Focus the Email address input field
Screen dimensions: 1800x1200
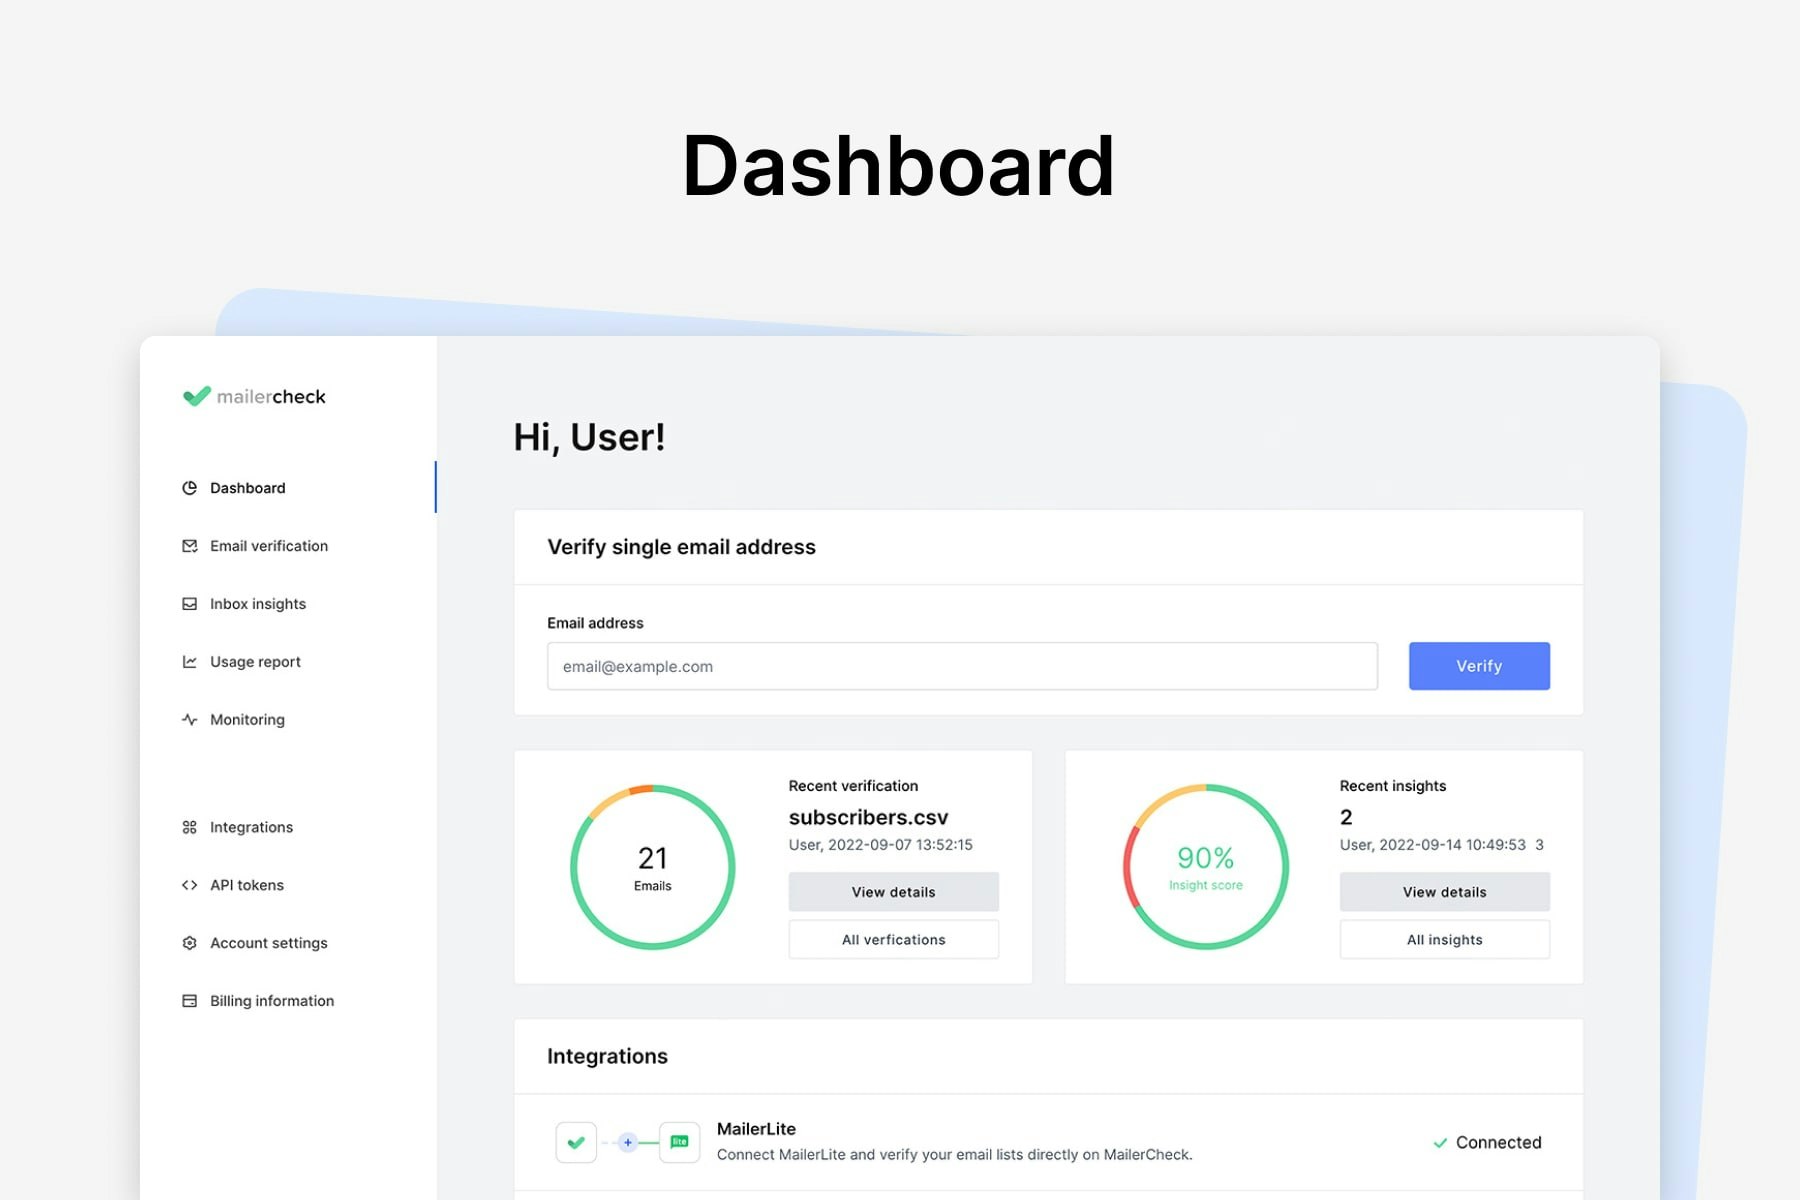click(x=962, y=666)
